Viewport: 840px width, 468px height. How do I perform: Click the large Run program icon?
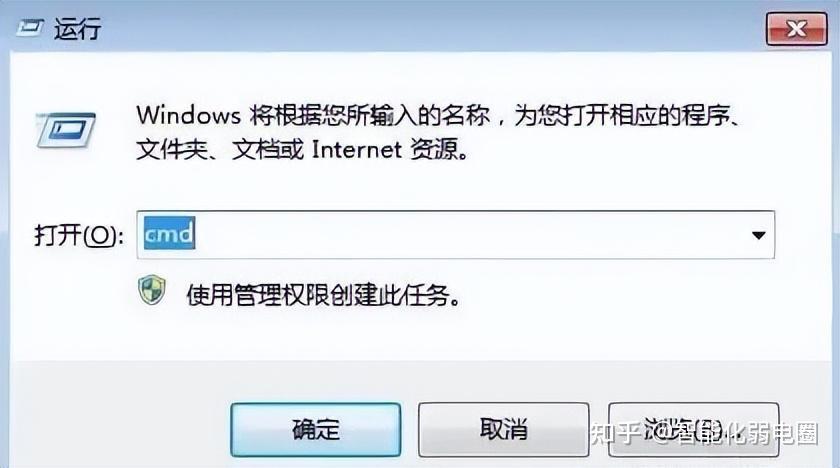[65, 130]
